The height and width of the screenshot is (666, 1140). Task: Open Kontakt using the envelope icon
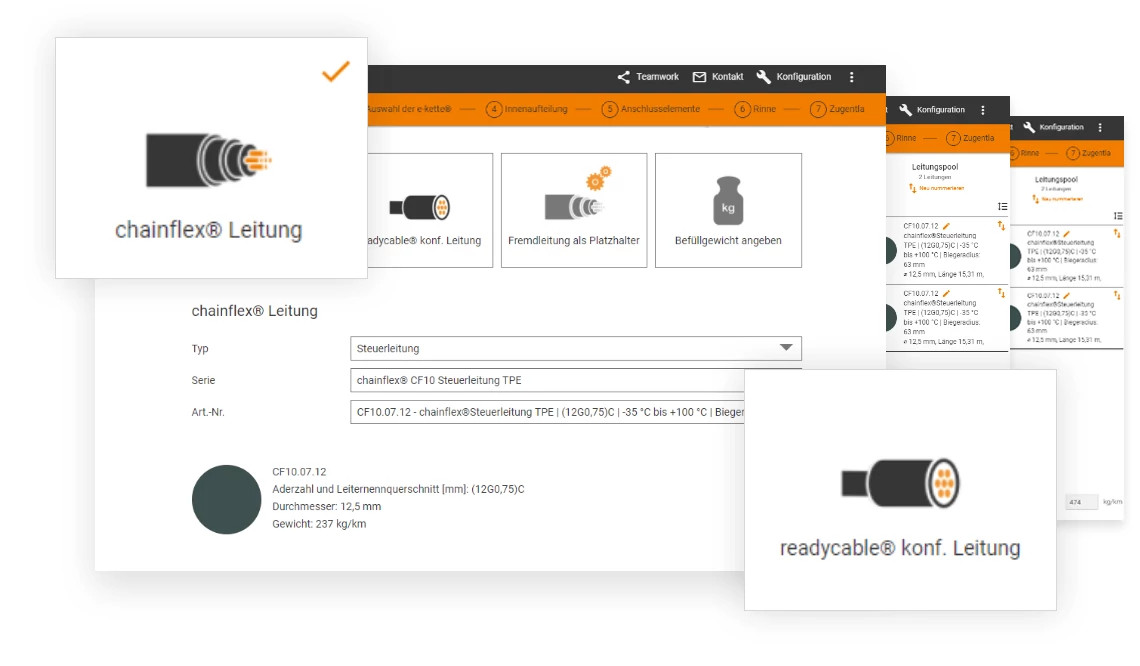point(699,76)
